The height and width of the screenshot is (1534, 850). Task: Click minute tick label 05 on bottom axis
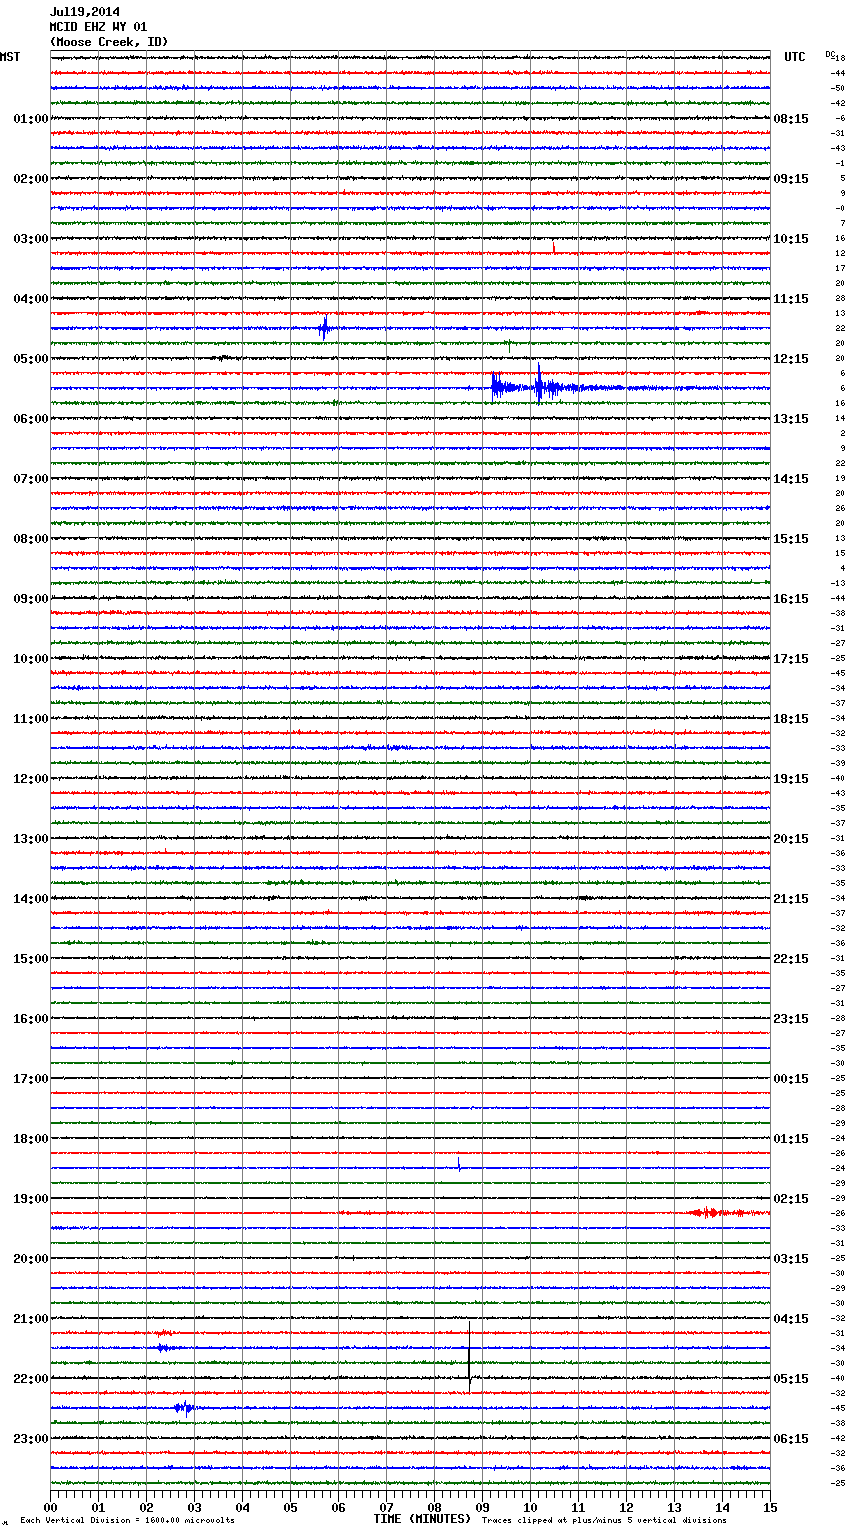coord(290,1507)
